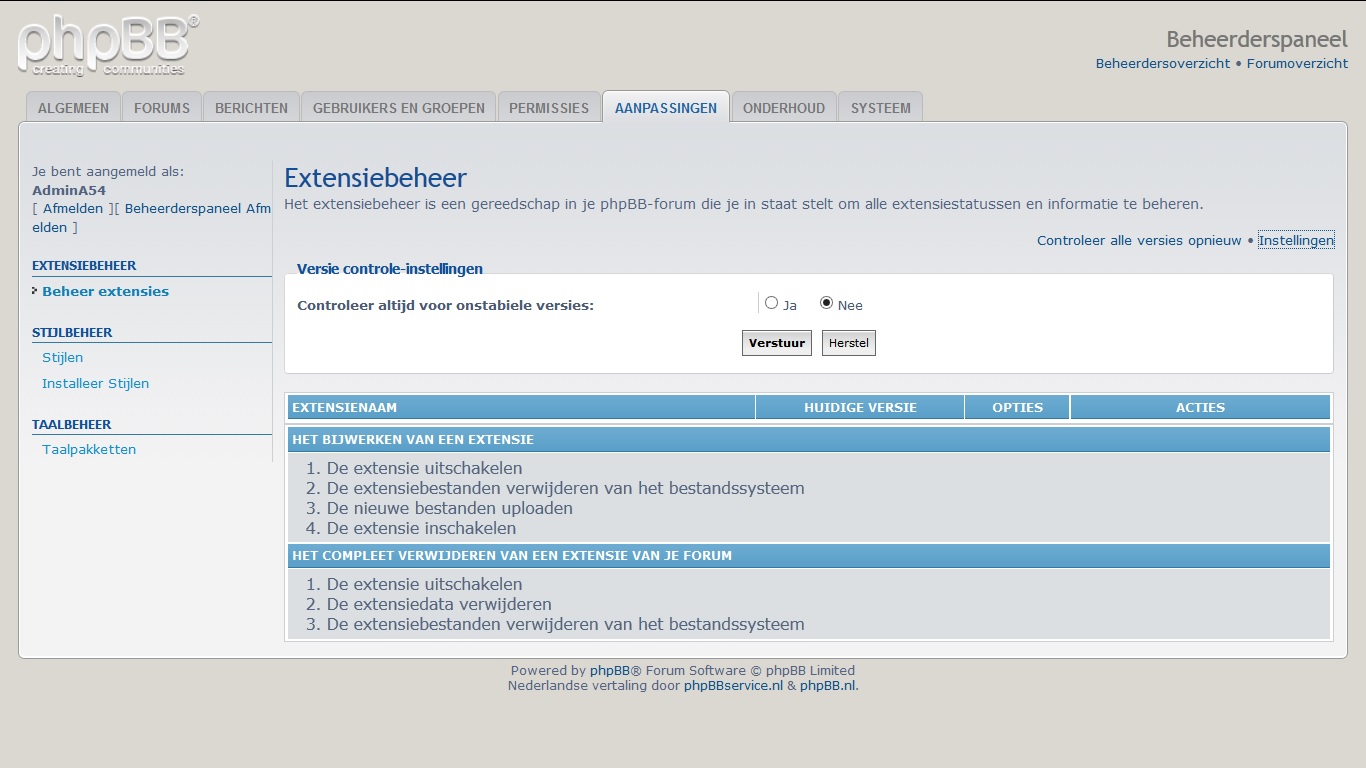Open the Berichten tab
The image size is (1366, 768).
[x=251, y=107]
